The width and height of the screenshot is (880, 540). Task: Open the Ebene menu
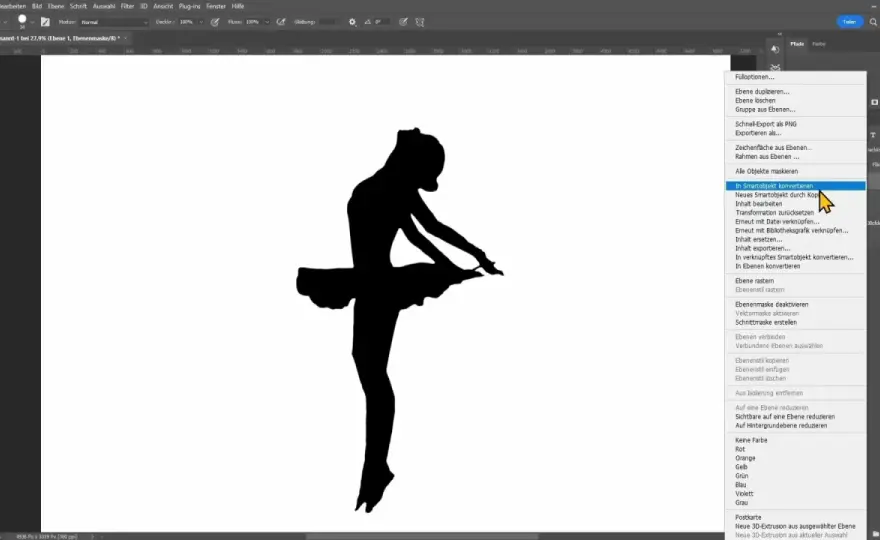pos(56,6)
